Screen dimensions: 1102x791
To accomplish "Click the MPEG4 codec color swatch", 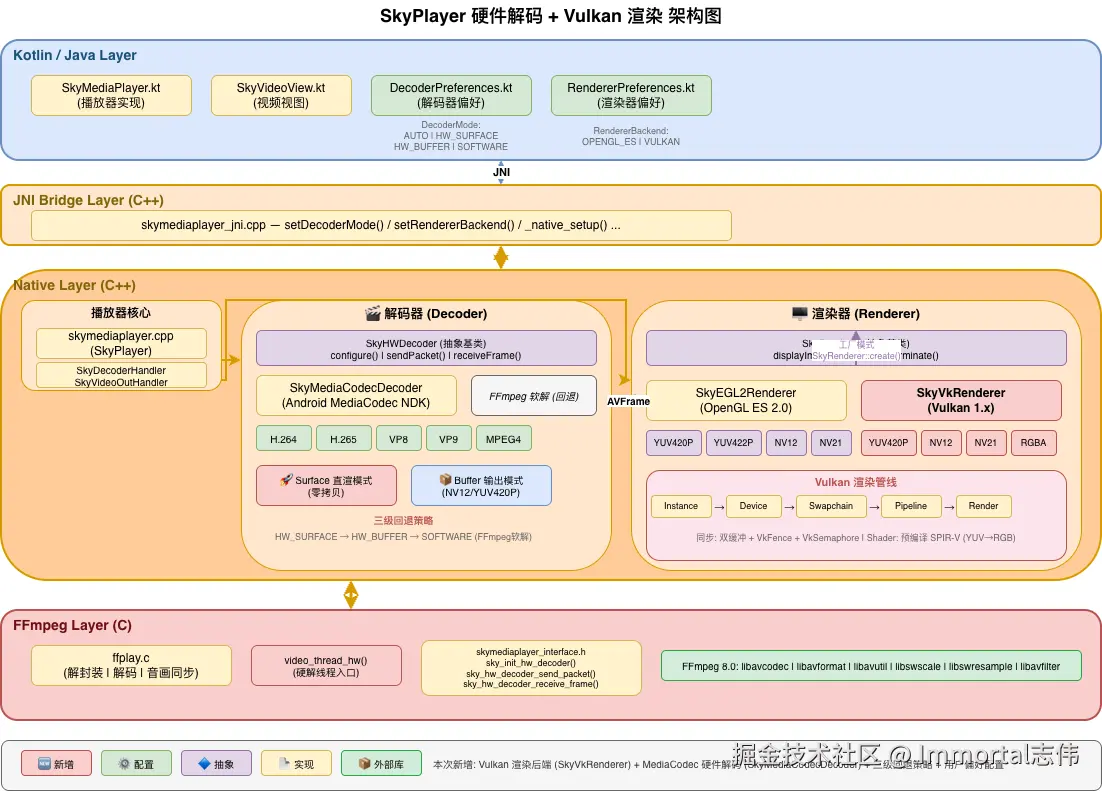I will [504, 438].
